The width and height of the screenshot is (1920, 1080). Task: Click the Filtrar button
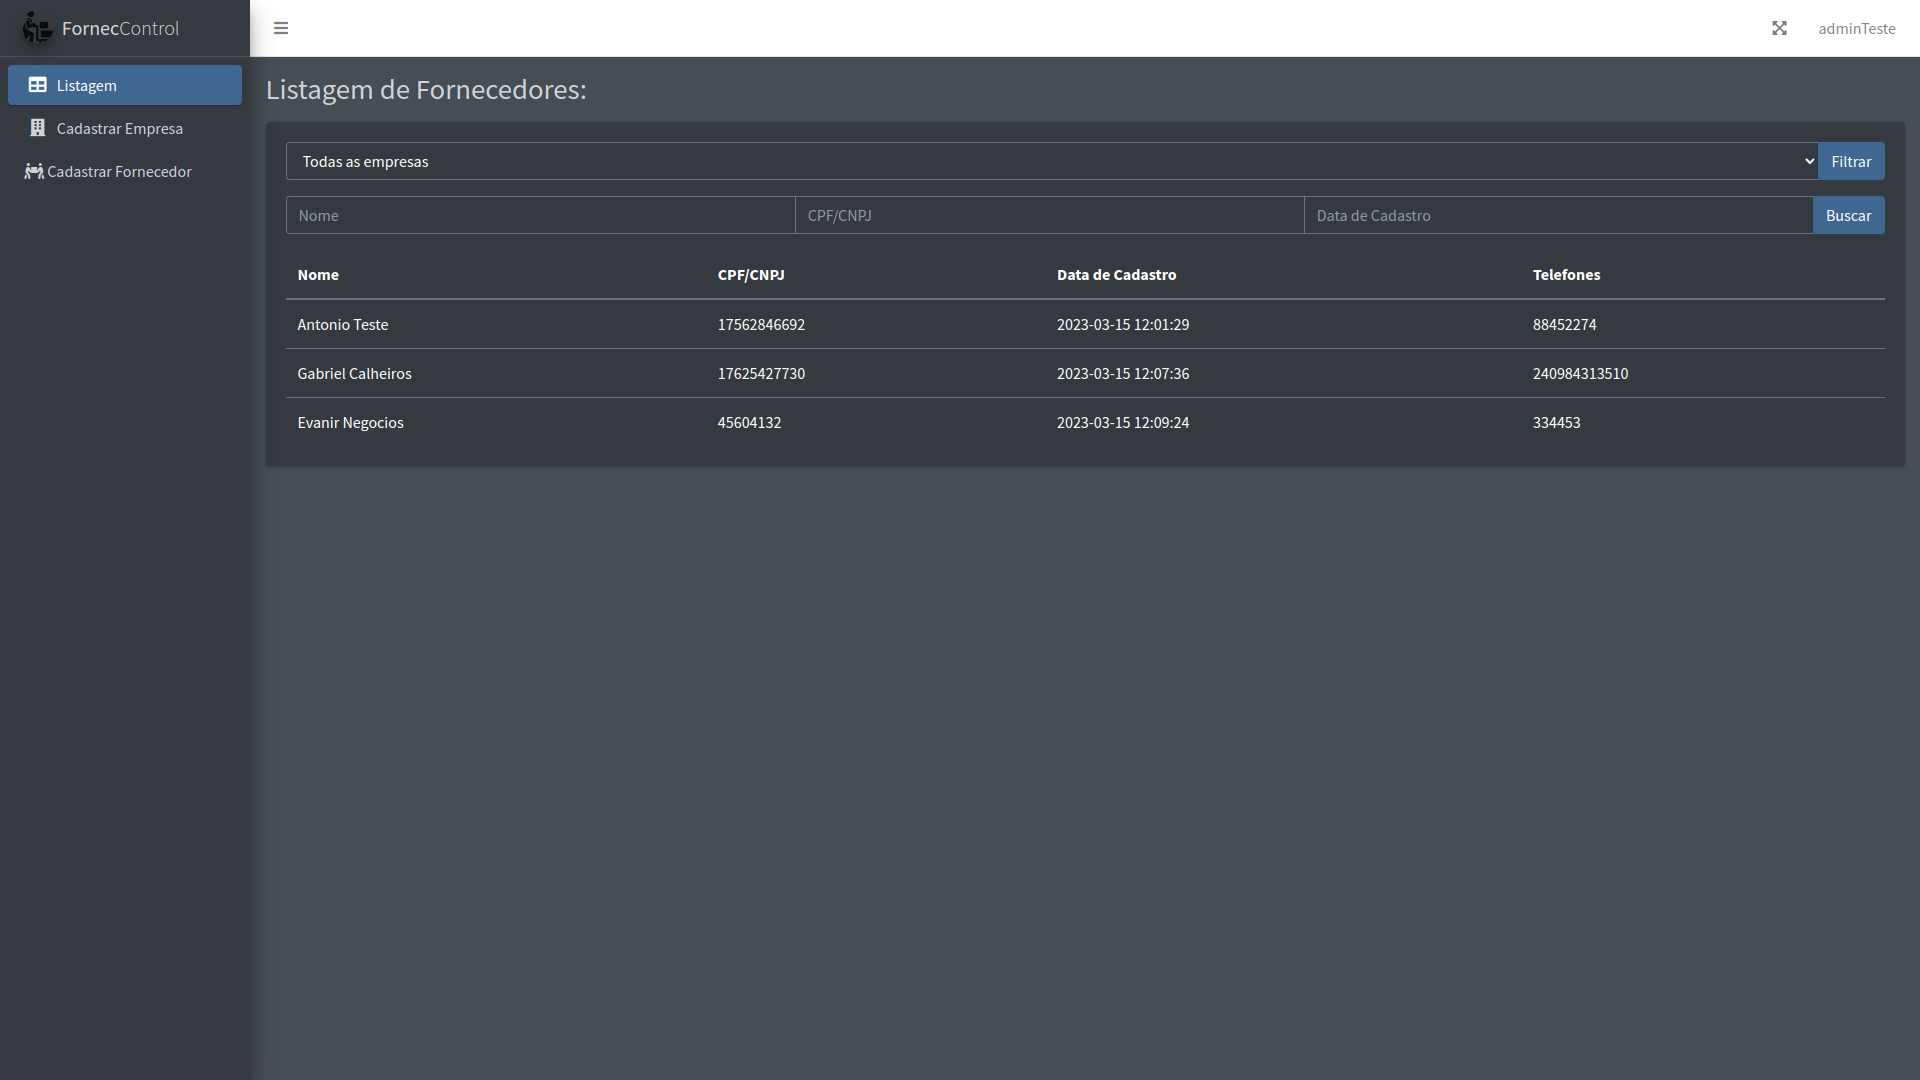coord(1851,161)
